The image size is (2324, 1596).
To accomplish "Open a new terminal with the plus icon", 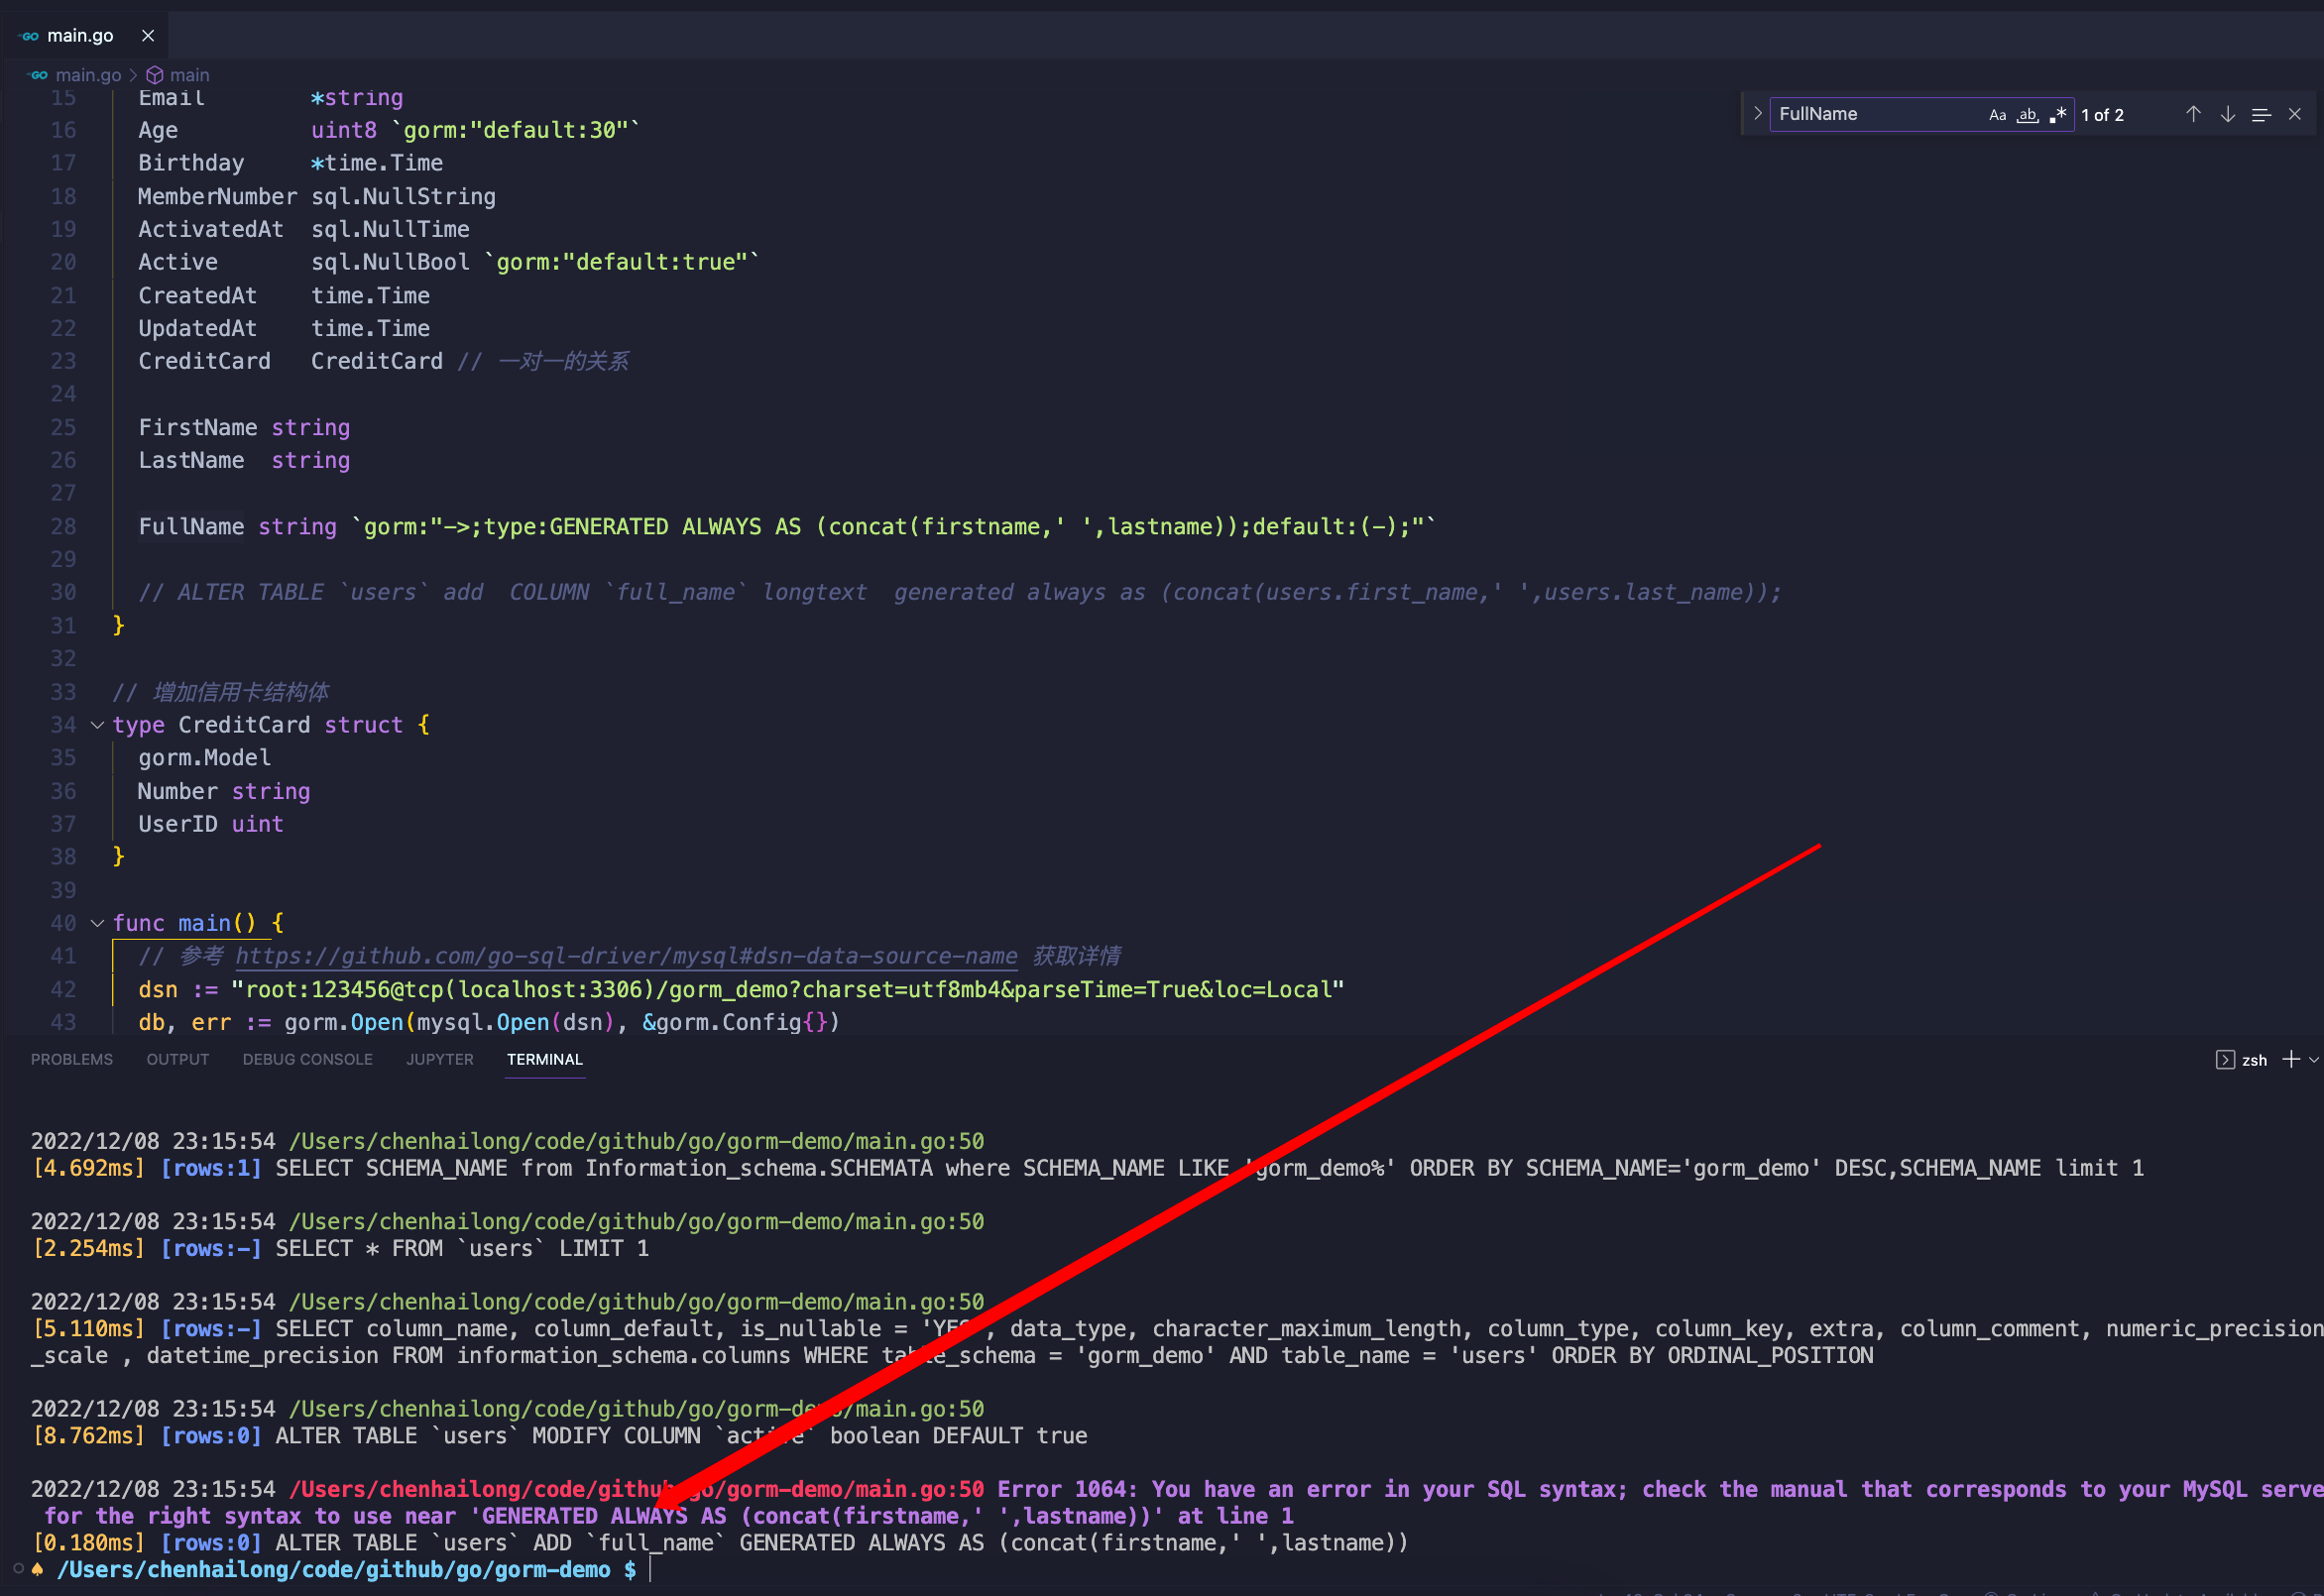I will click(2291, 1058).
